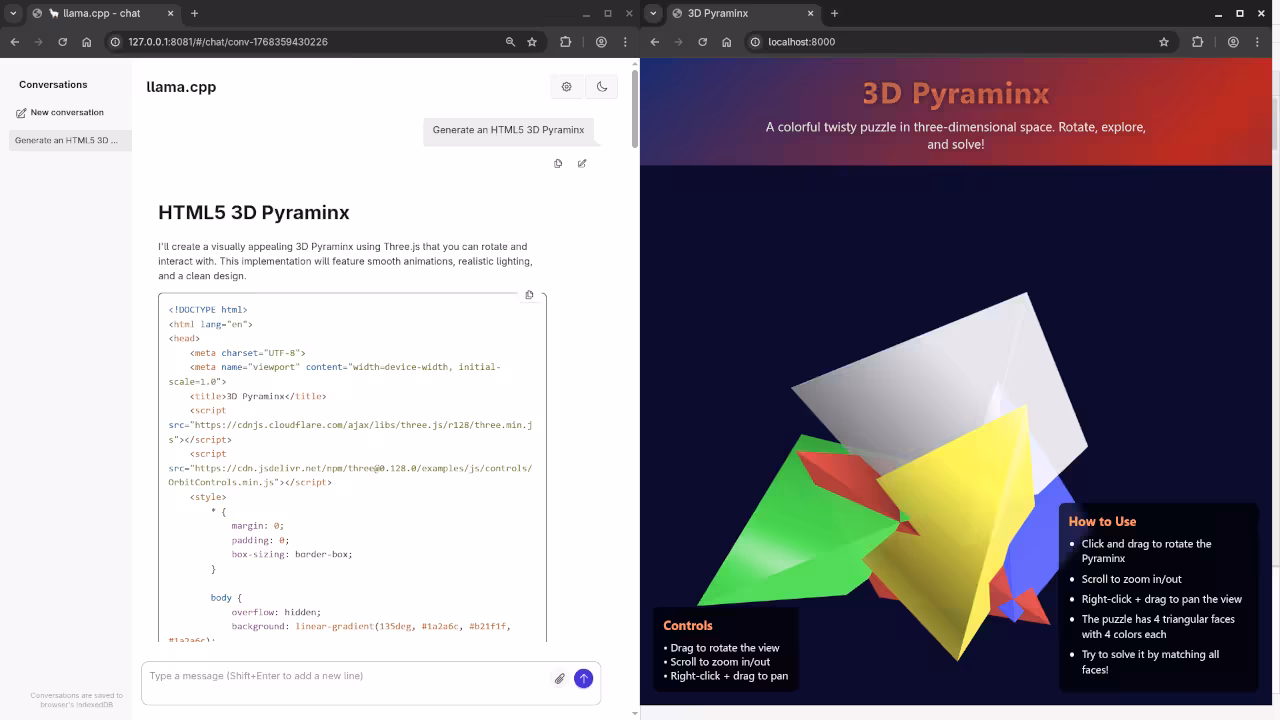The width and height of the screenshot is (1280, 720).
Task: Copy the assistant's response using copy icon
Action: click(x=558, y=163)
